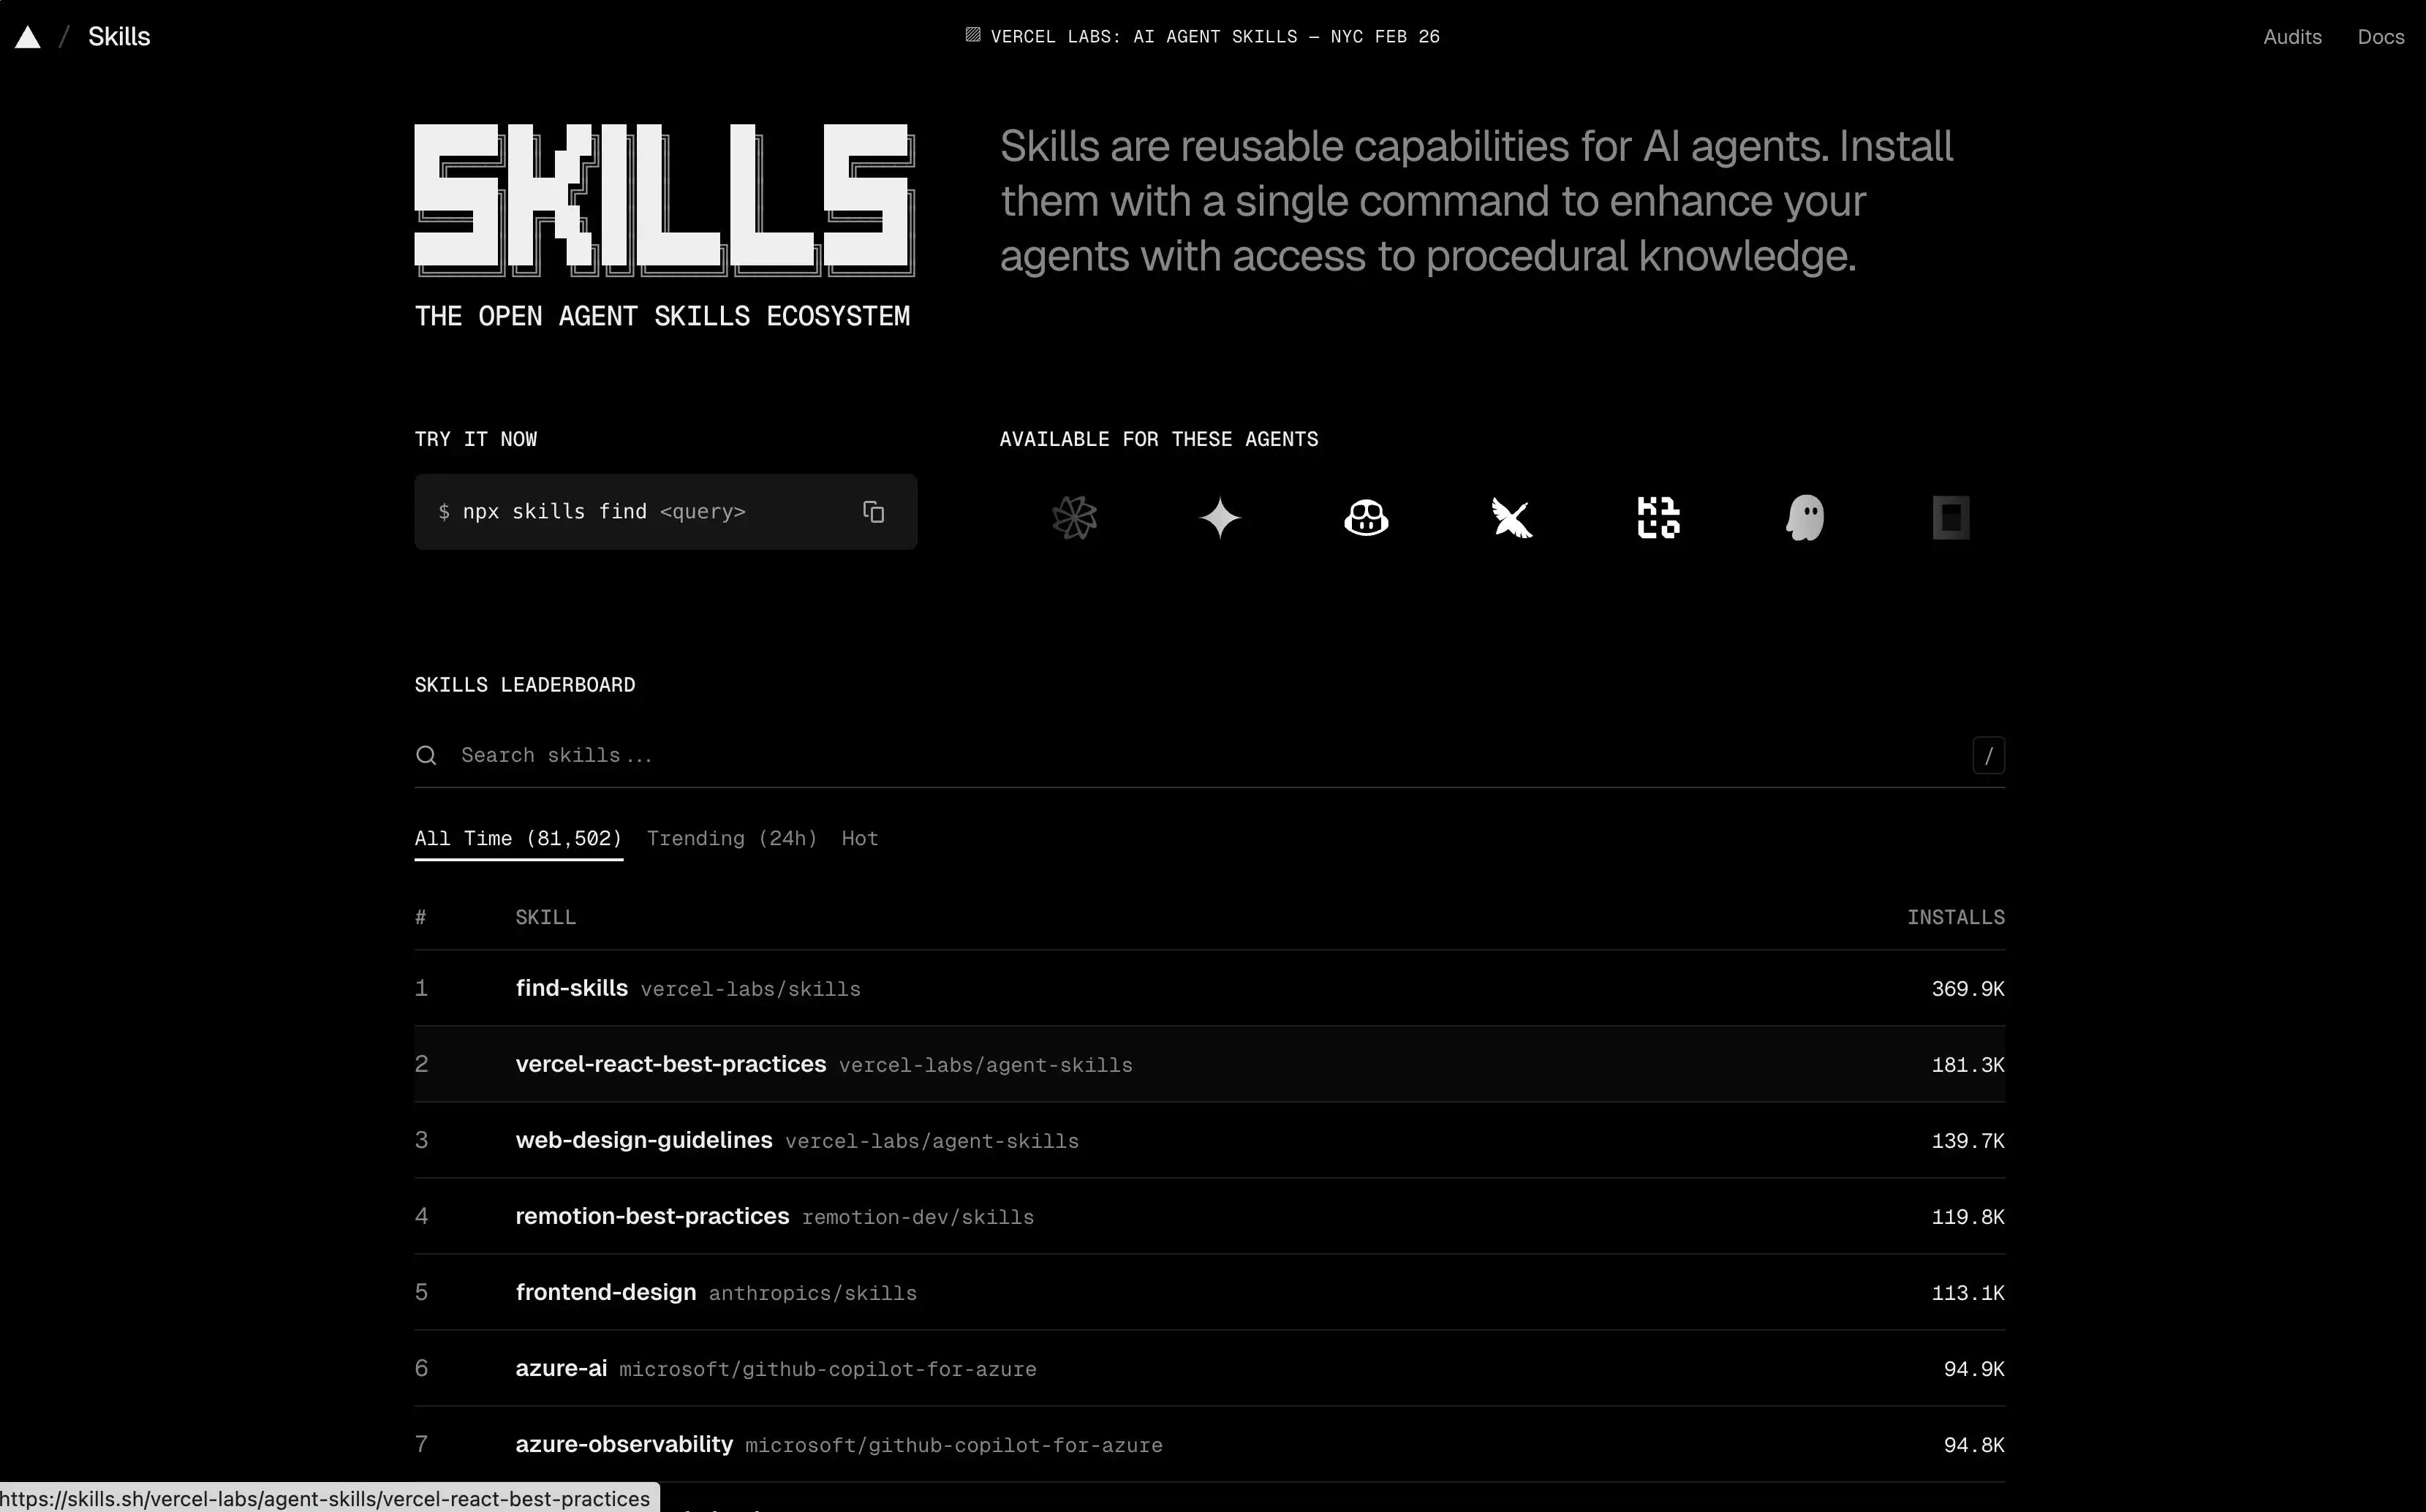2426x1512 pixels.
Task: Focus the Search skills input field
Action: point(1210,755)
